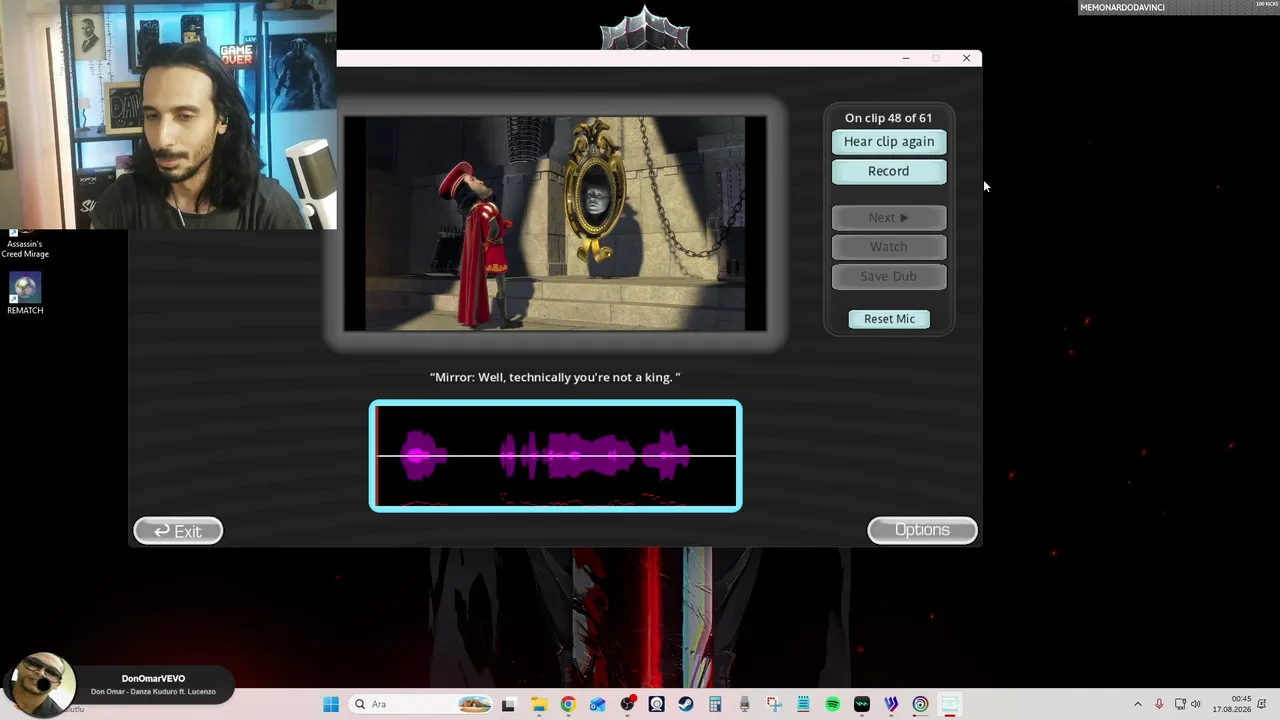Open Calculator from the taskbar
Viewport: 1280px width, 720px height.
click(x=715, y=704)
